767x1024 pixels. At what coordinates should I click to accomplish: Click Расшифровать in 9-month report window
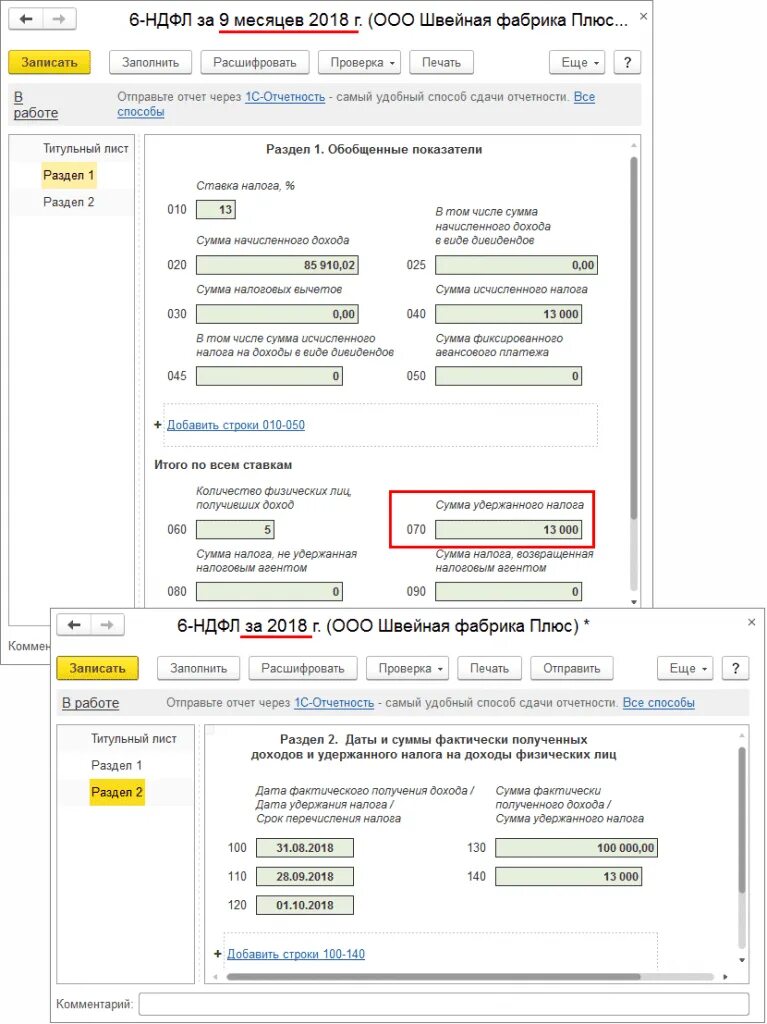tap(254, 63)
